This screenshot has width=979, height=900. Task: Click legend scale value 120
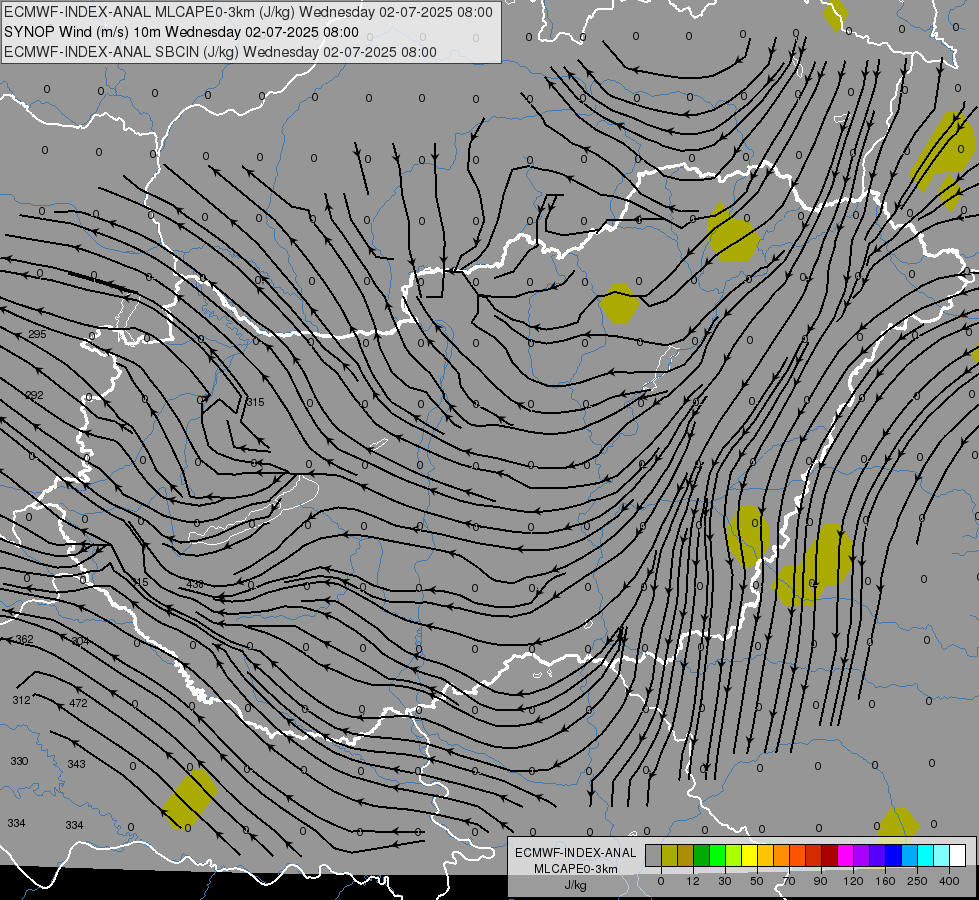tap(853, 881)
